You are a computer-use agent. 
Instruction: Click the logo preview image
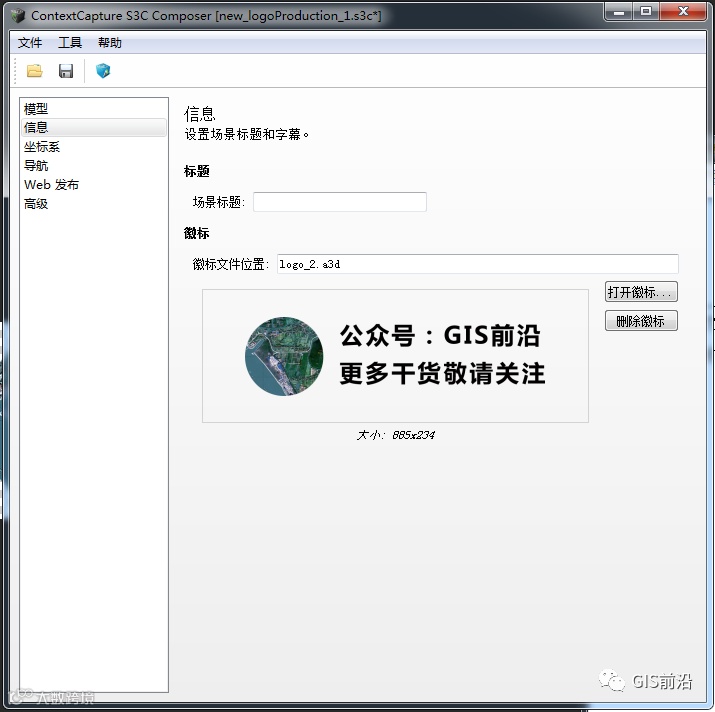coord(395,356)
